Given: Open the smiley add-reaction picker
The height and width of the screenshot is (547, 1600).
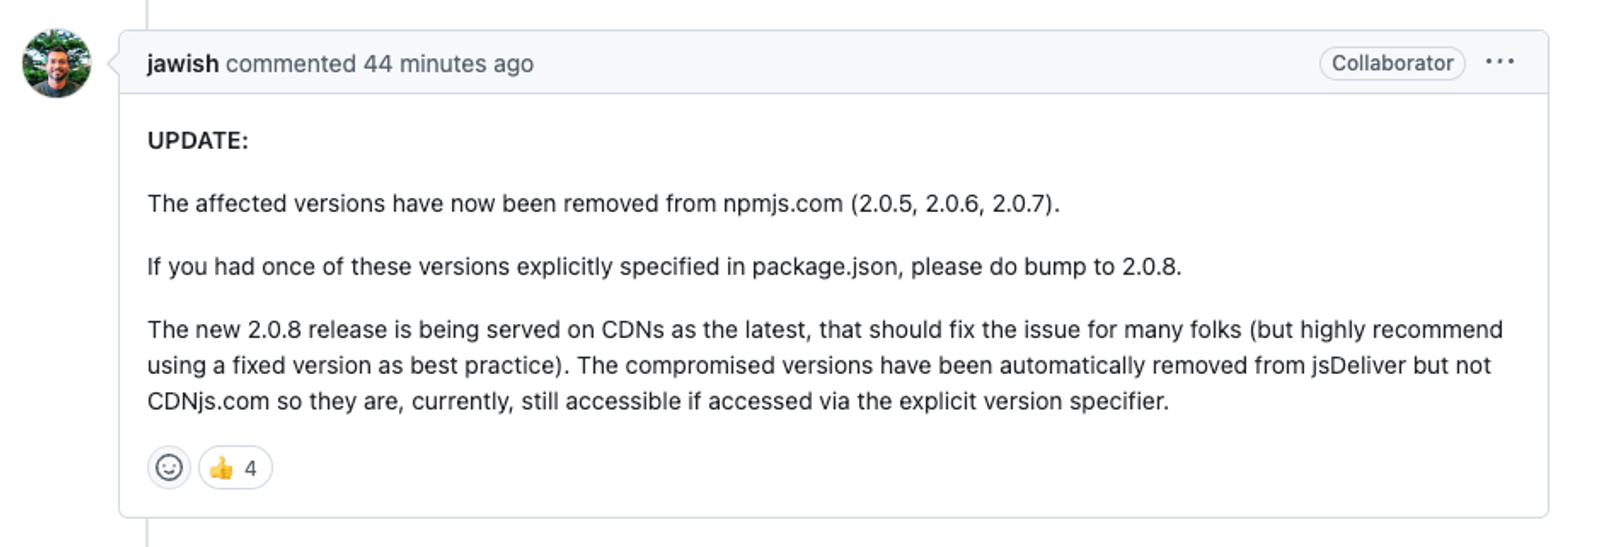Looking at the screenshot, I should click(x=169, y=467).
